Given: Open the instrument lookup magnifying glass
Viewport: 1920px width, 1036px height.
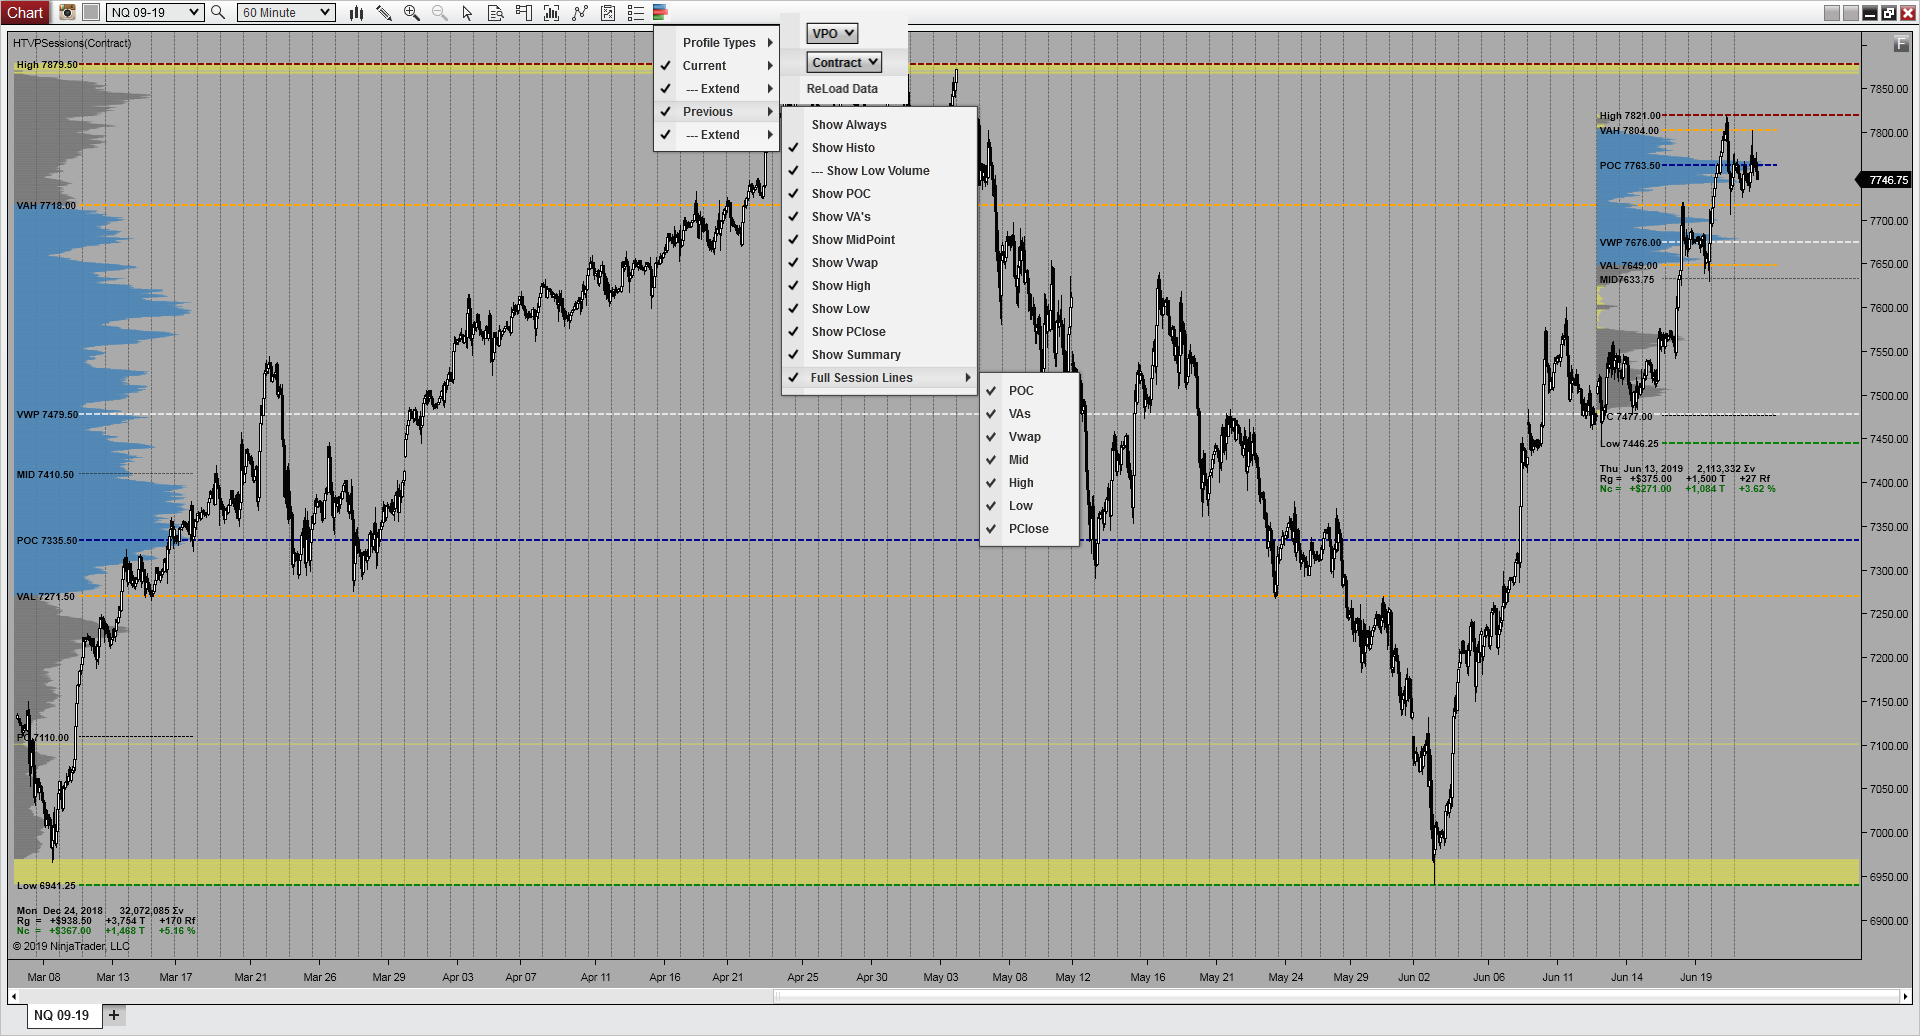Looking at the screenshot, I should point(218,13).
